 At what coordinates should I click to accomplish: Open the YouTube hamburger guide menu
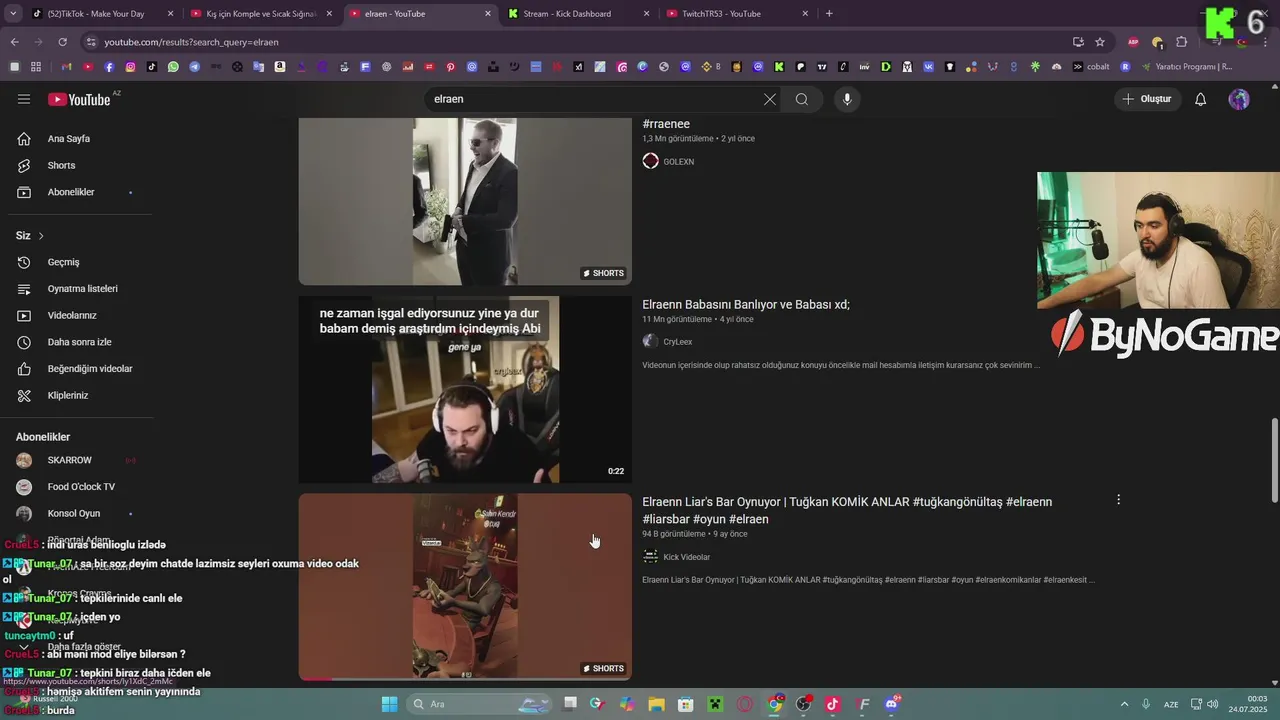(x=24, y=99)
